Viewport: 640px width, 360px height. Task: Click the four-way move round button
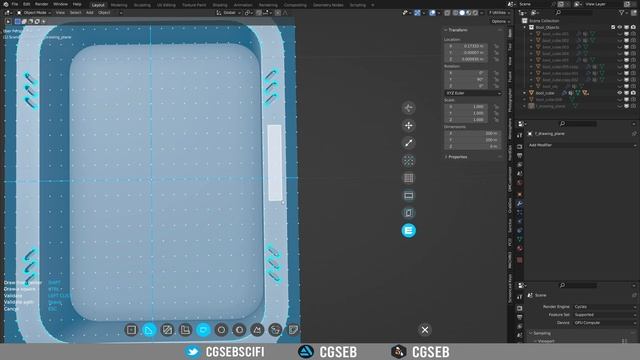tap(409, 125)
